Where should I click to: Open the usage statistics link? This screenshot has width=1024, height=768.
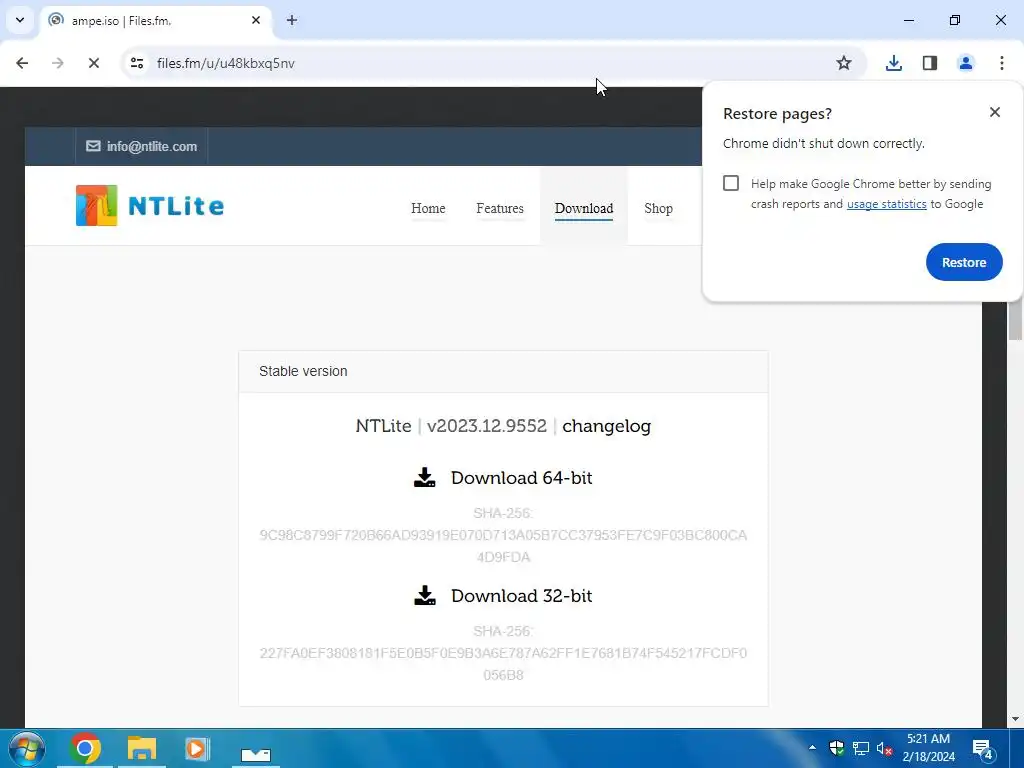tap(886, 204)
